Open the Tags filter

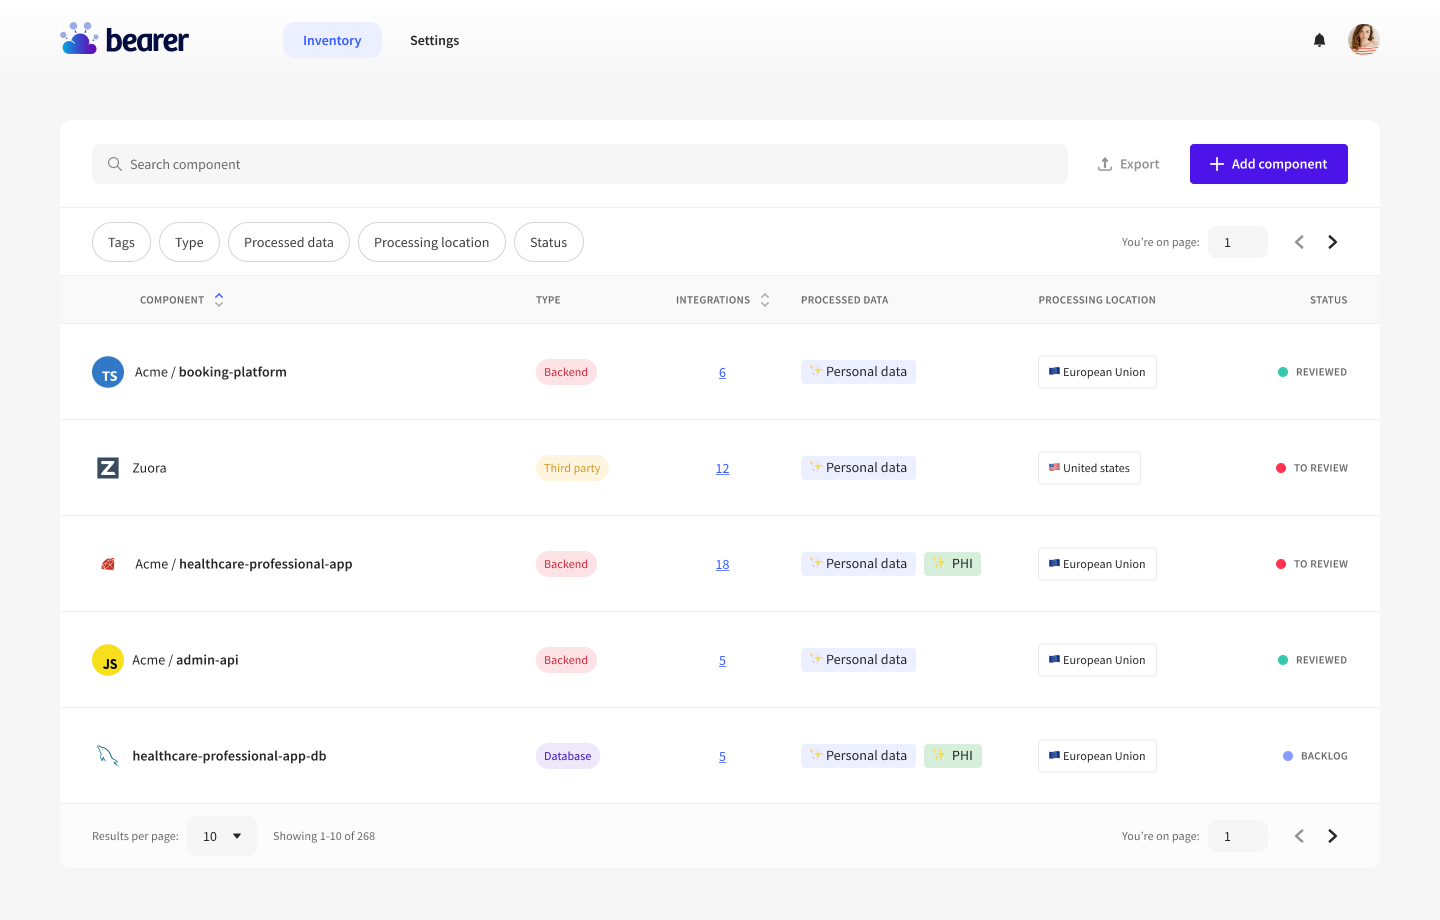point(121,242)
